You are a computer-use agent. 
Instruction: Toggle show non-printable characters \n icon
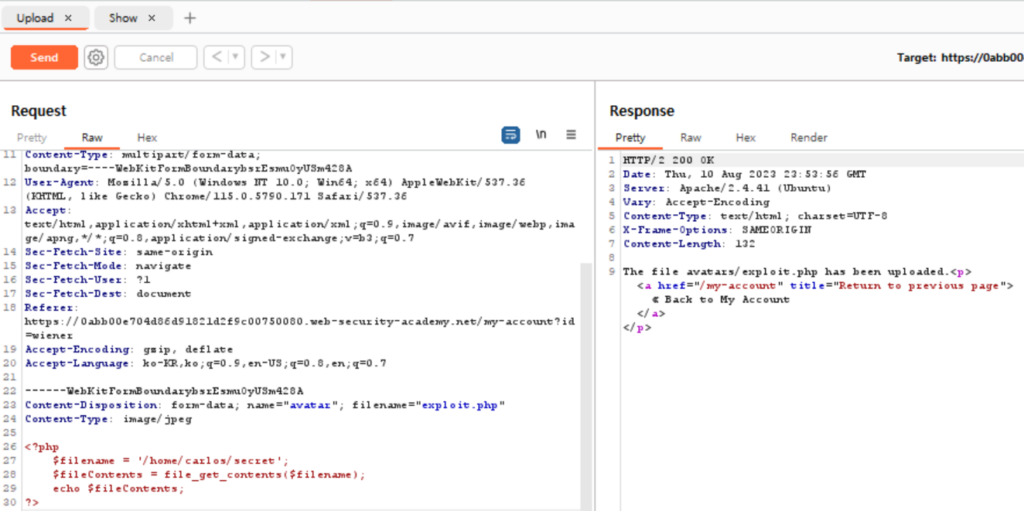click(541, 135)
